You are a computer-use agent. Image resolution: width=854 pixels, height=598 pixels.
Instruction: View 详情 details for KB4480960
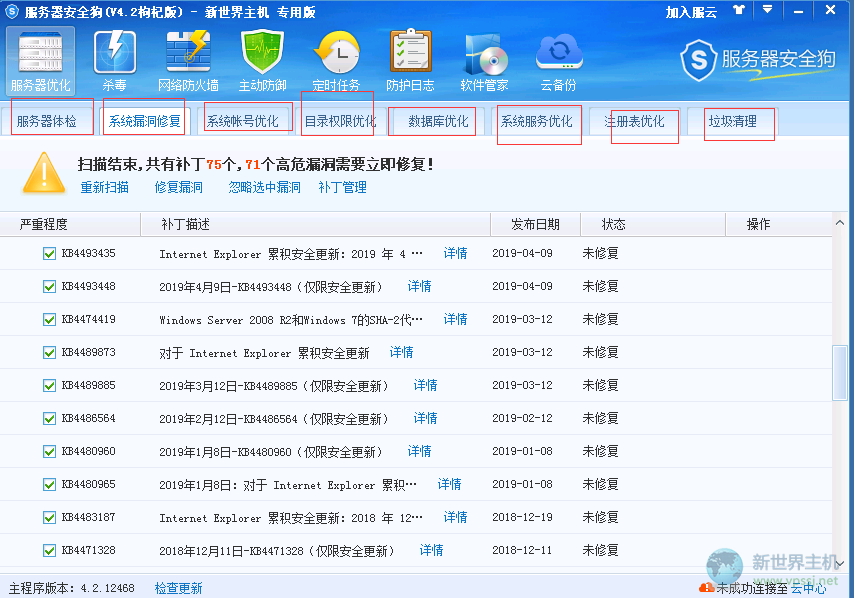pyautogui.click(x=419, y=451)
